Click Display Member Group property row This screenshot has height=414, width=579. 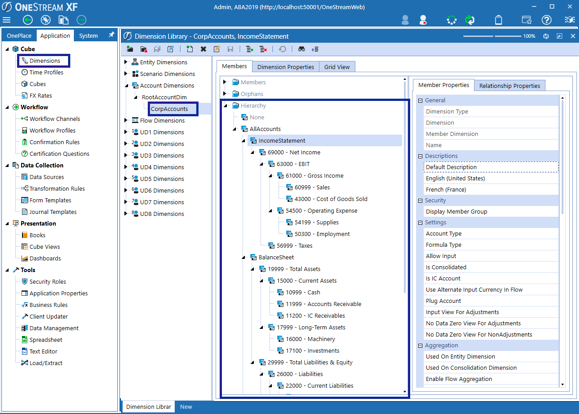coord(491,212)
